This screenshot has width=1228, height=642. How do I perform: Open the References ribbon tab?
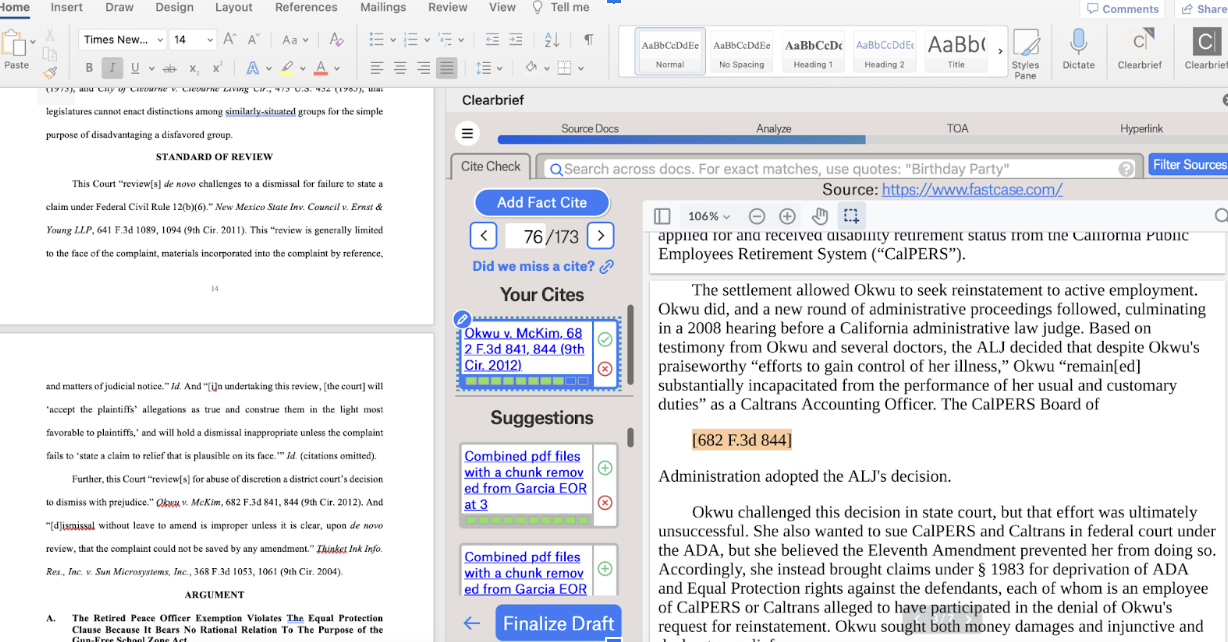(306, 7)
